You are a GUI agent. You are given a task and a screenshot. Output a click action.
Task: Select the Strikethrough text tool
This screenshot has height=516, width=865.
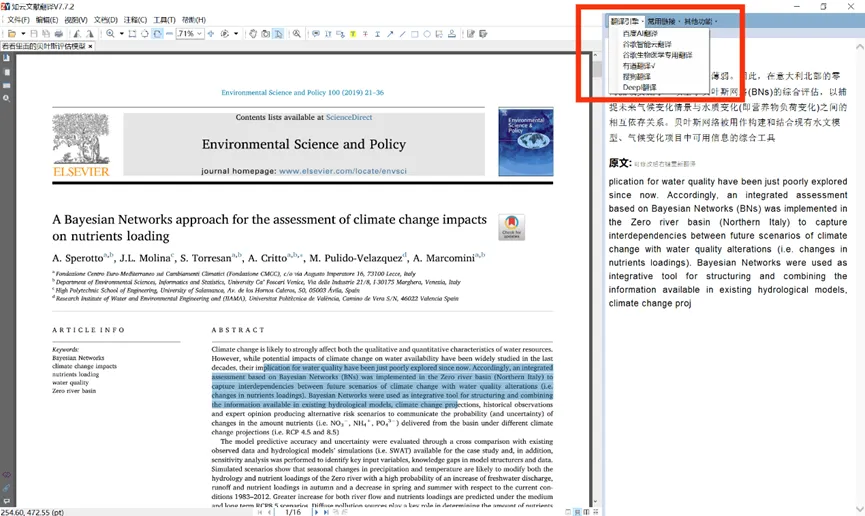(x=365, y=34)
